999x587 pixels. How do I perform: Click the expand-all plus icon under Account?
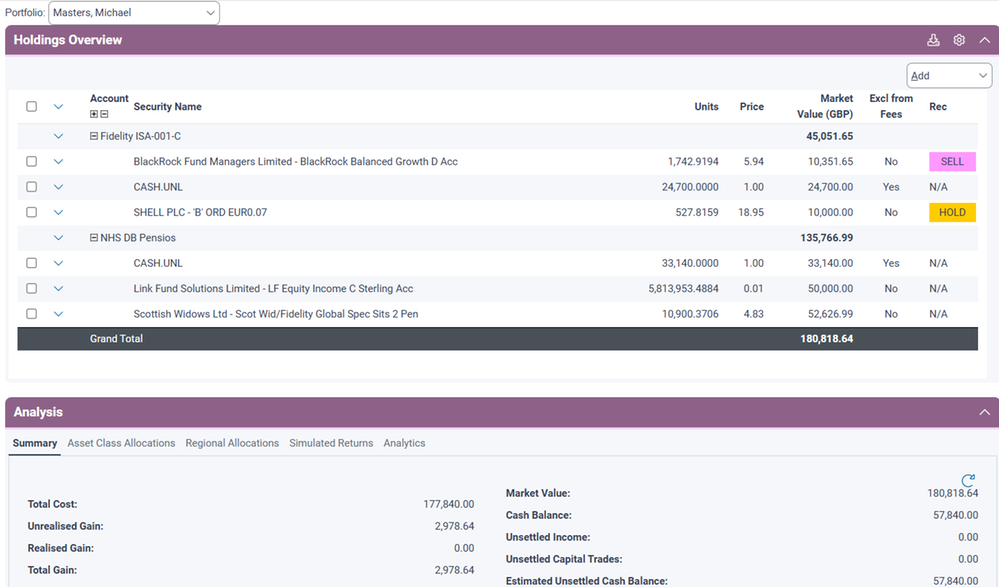[x=94, y=114]
